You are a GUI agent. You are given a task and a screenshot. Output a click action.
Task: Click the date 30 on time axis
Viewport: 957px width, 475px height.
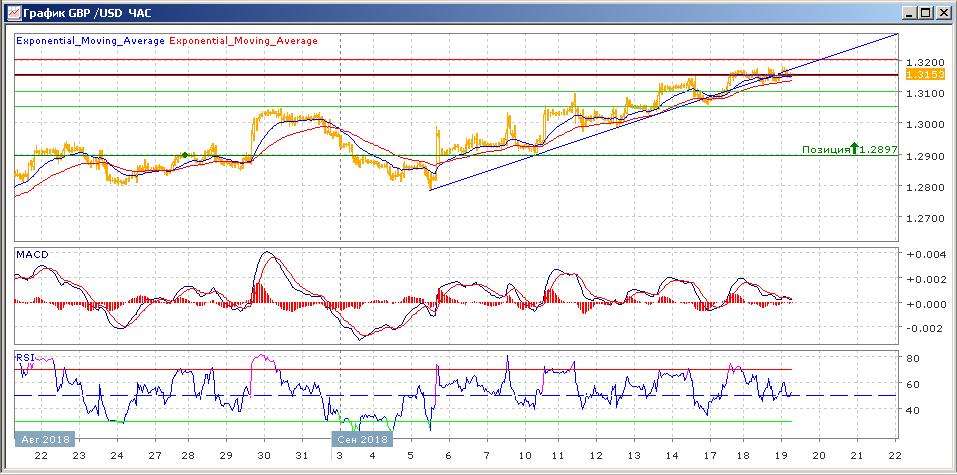point(264,455)
